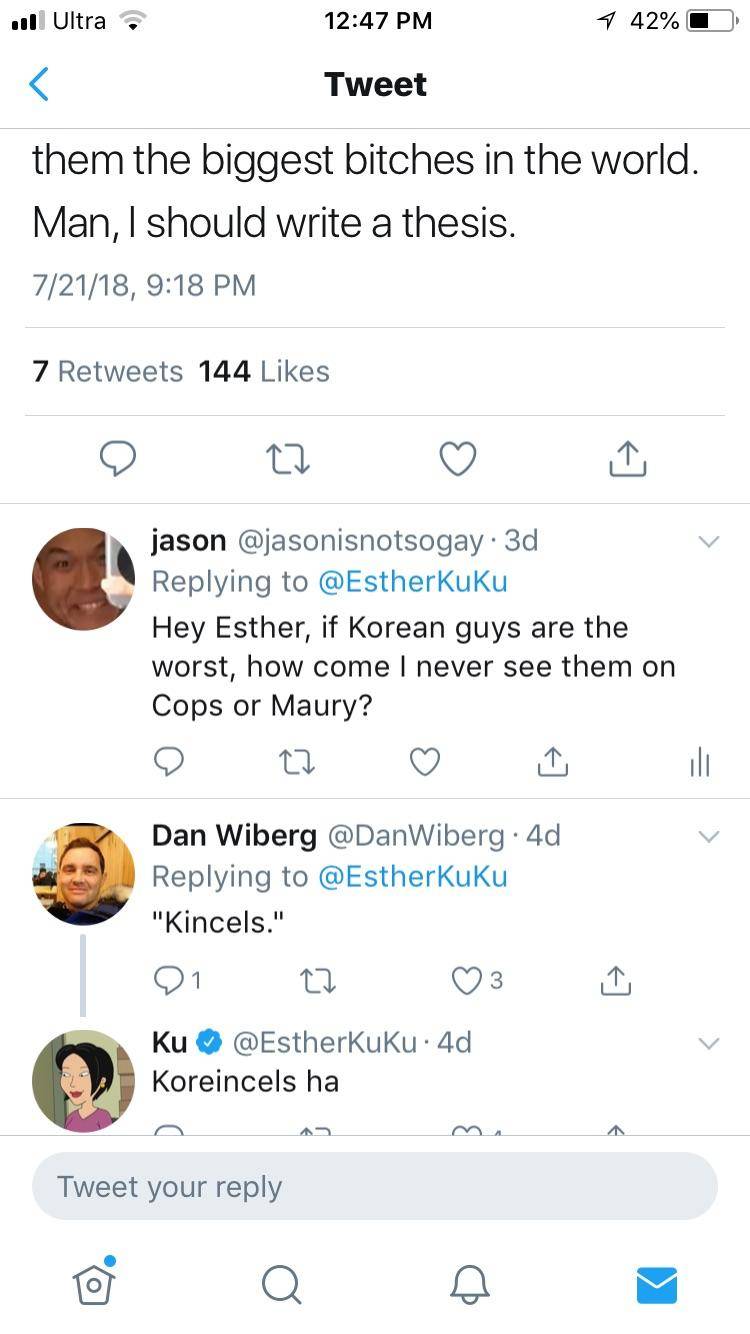Open Search from the bottom navigation
The width and height of the screenshot is (750, 1334).
click(281, 1287)
